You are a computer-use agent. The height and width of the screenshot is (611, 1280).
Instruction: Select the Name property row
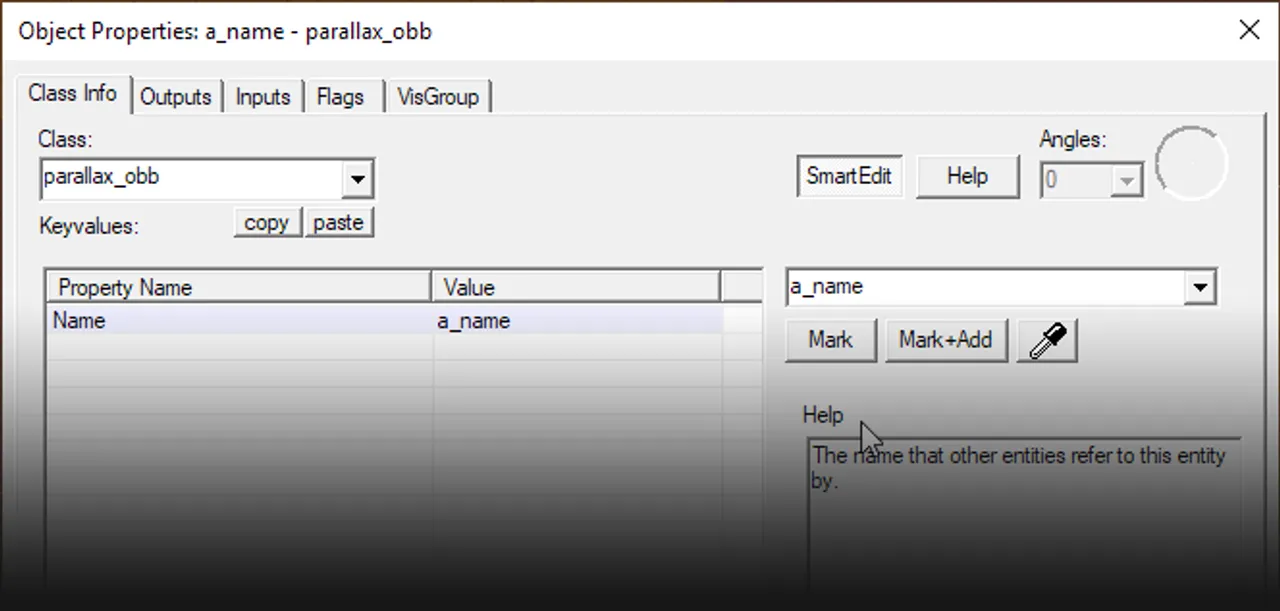pos(240,321)
